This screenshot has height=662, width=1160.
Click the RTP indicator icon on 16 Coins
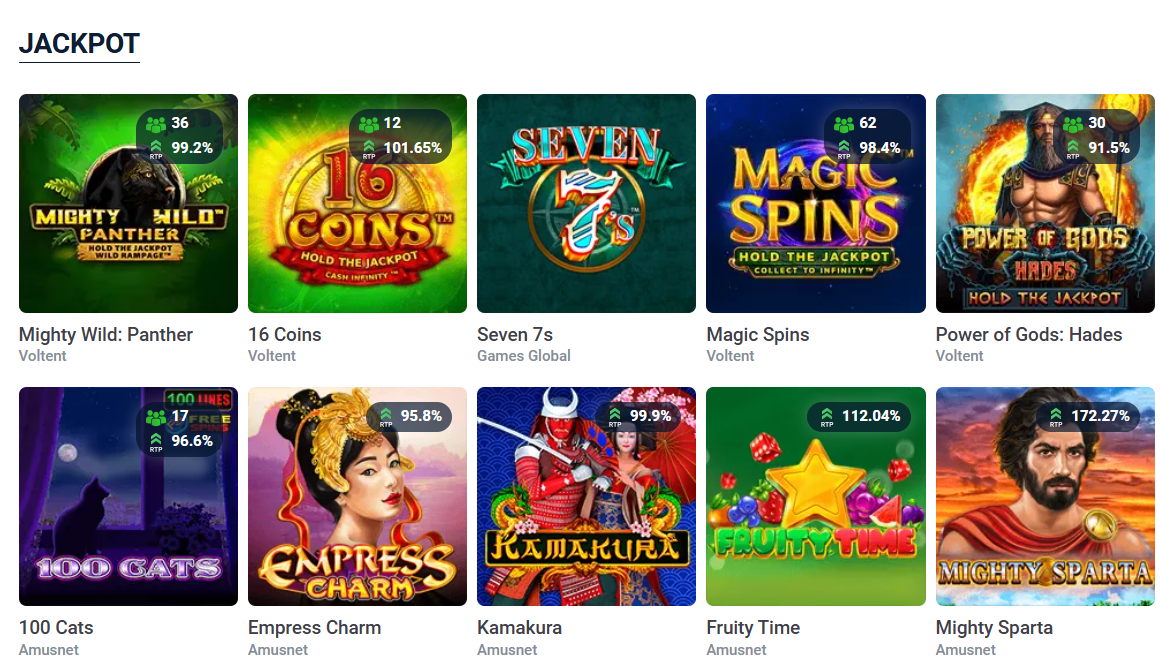pos(370,145)
